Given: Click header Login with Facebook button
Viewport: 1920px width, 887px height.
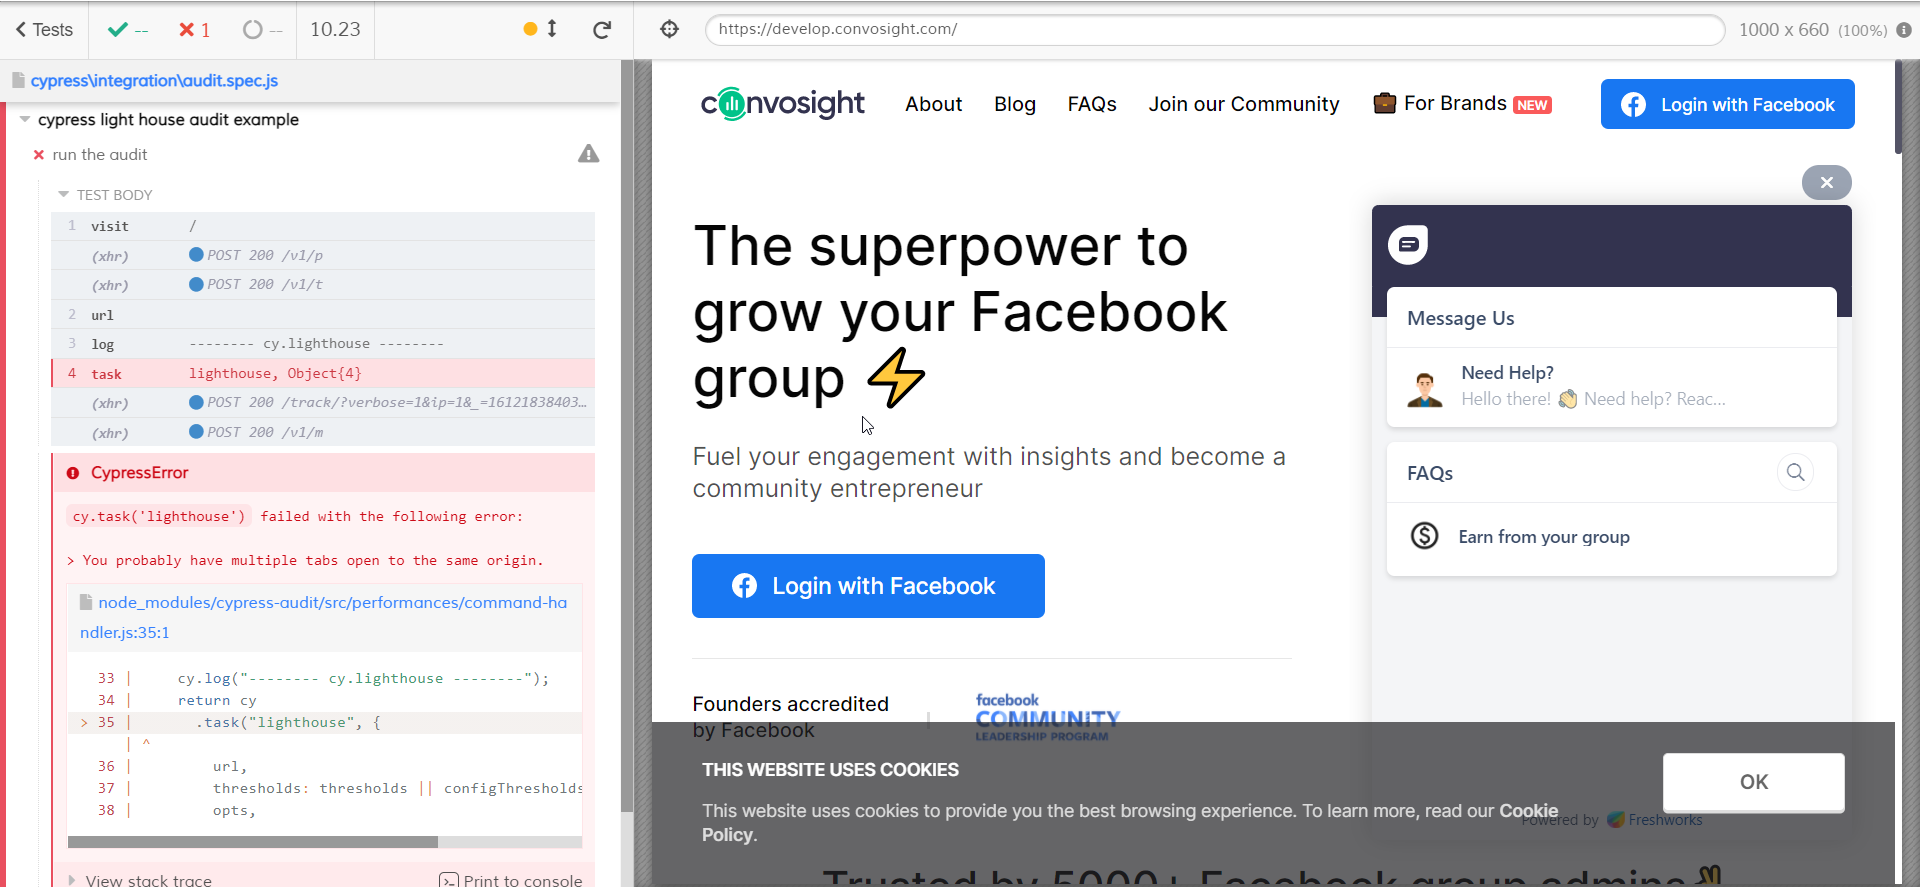Looking at the screenshot, I should click(x=1727, y=104).
